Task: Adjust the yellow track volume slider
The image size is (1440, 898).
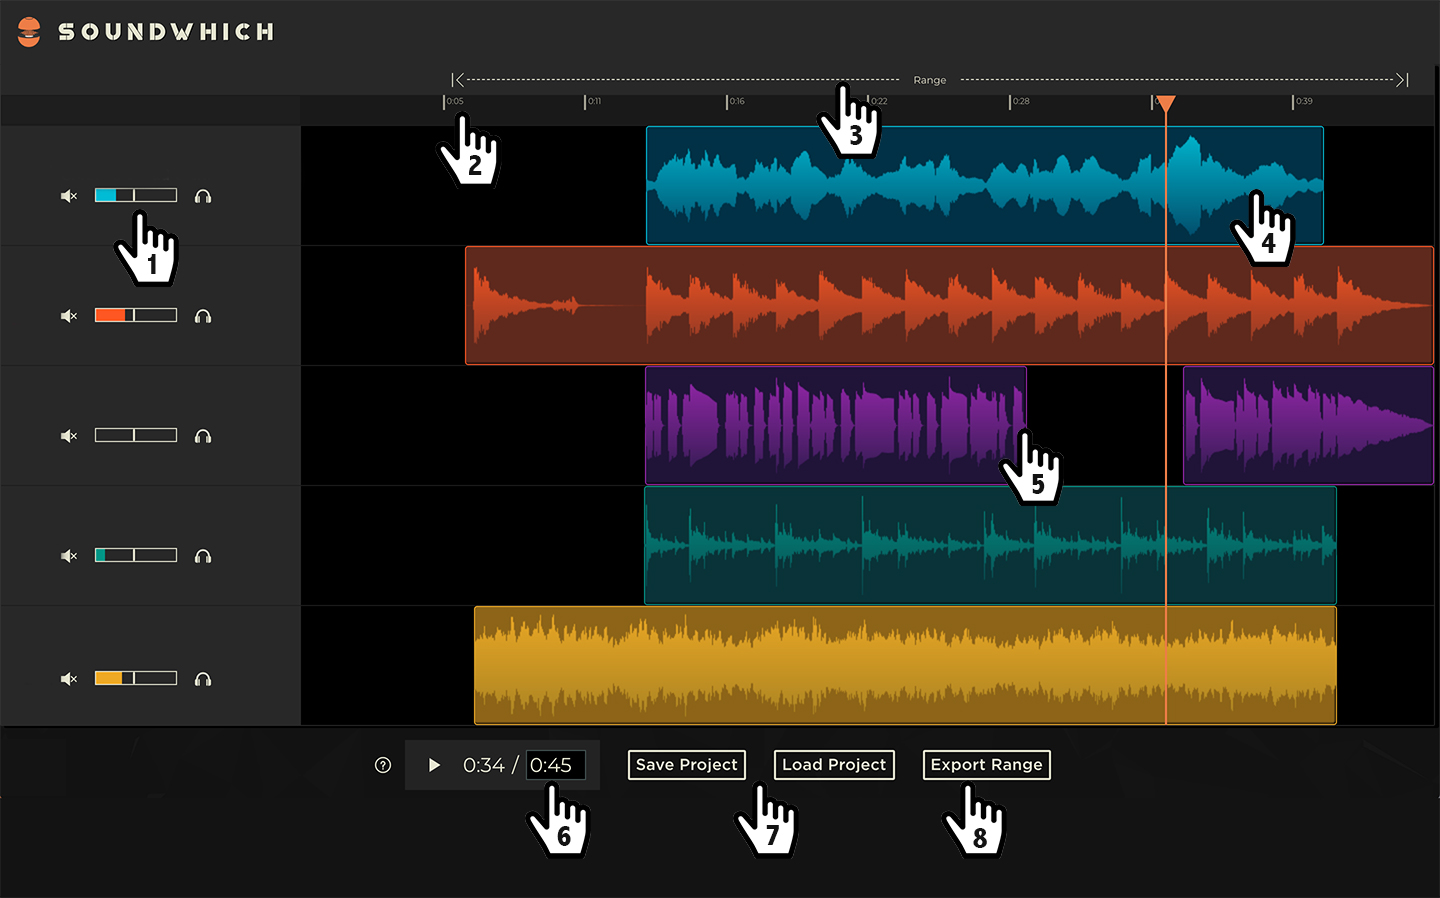Action: click(x=136, y=678)
